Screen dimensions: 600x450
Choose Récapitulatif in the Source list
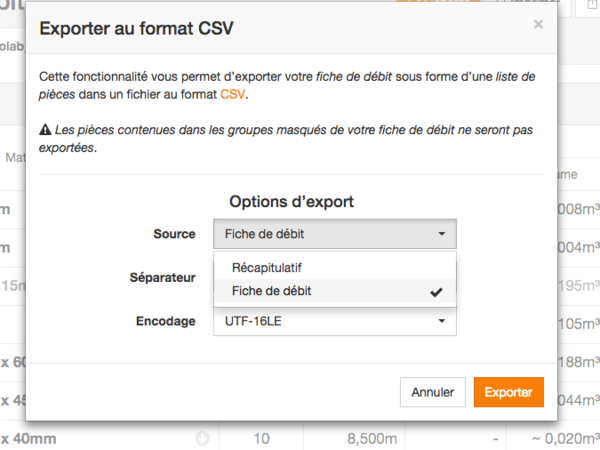coord(267,268)
